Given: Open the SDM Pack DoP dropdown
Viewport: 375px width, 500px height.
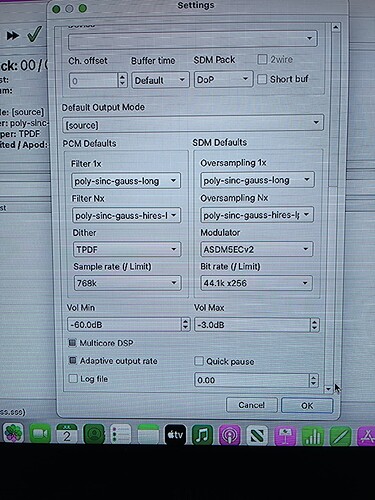Looking at the screenshot, I should [x=223, y=79].
